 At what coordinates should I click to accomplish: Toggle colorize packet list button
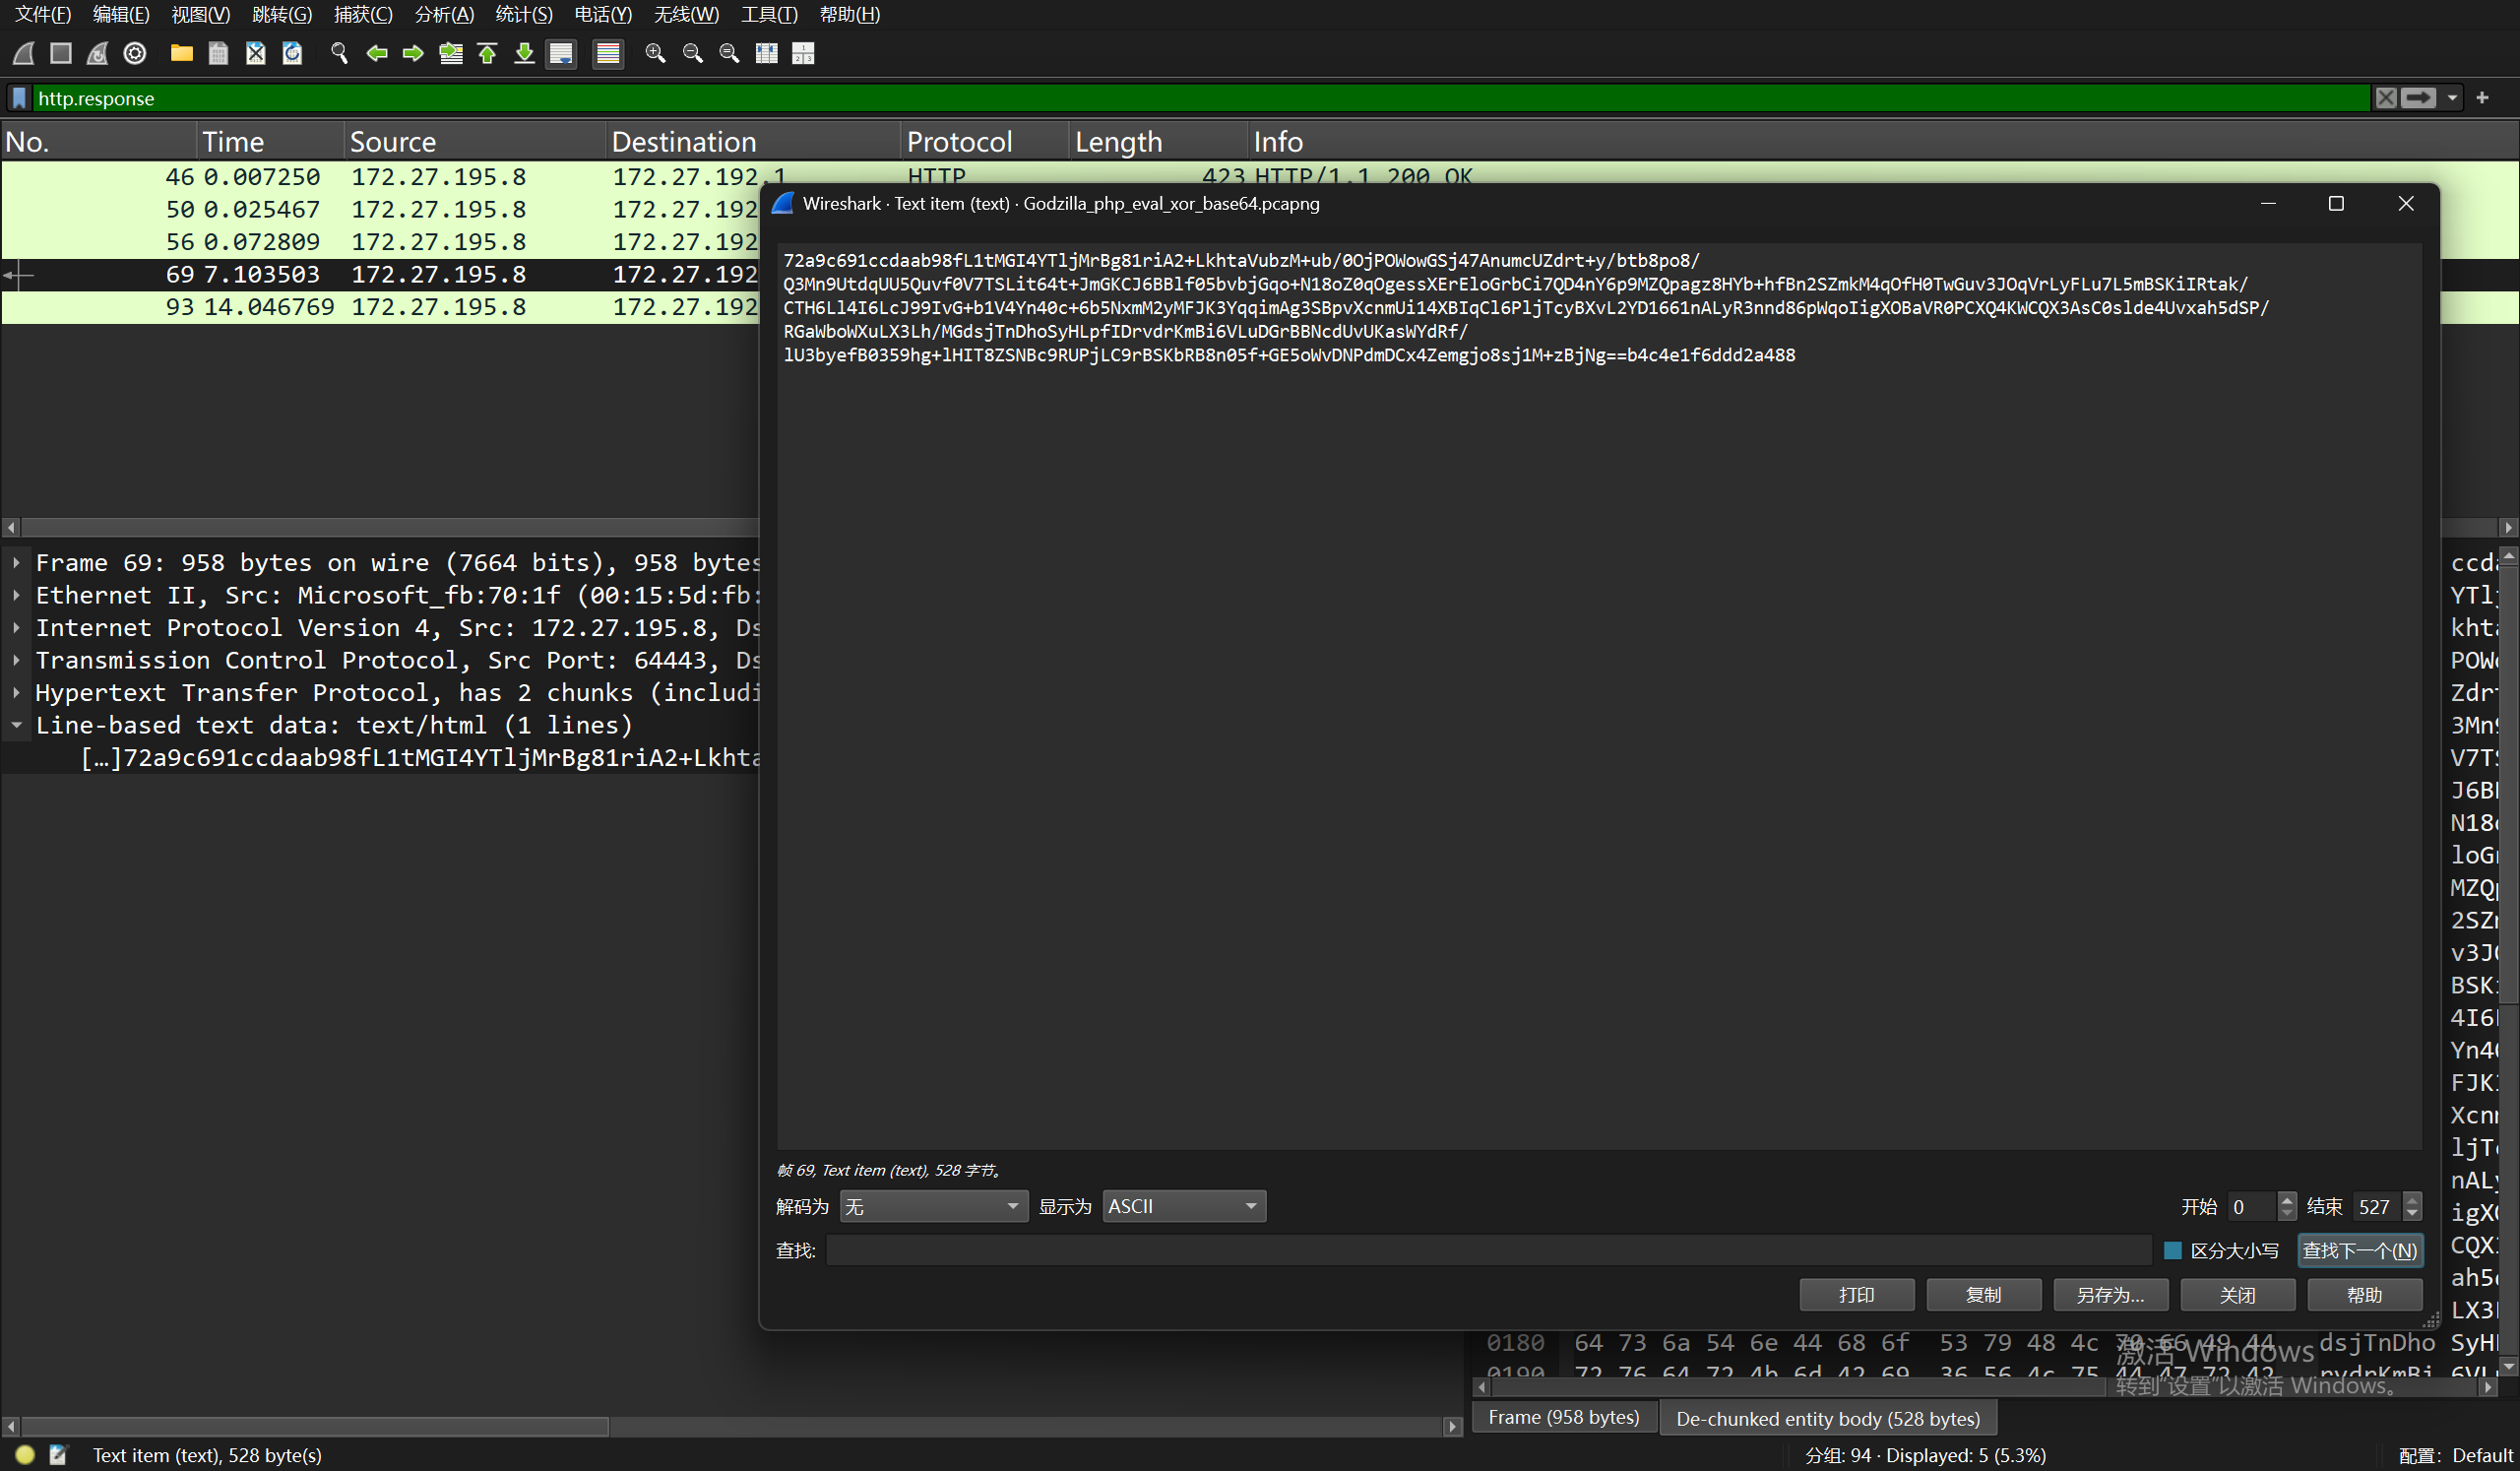pos(608,53)
